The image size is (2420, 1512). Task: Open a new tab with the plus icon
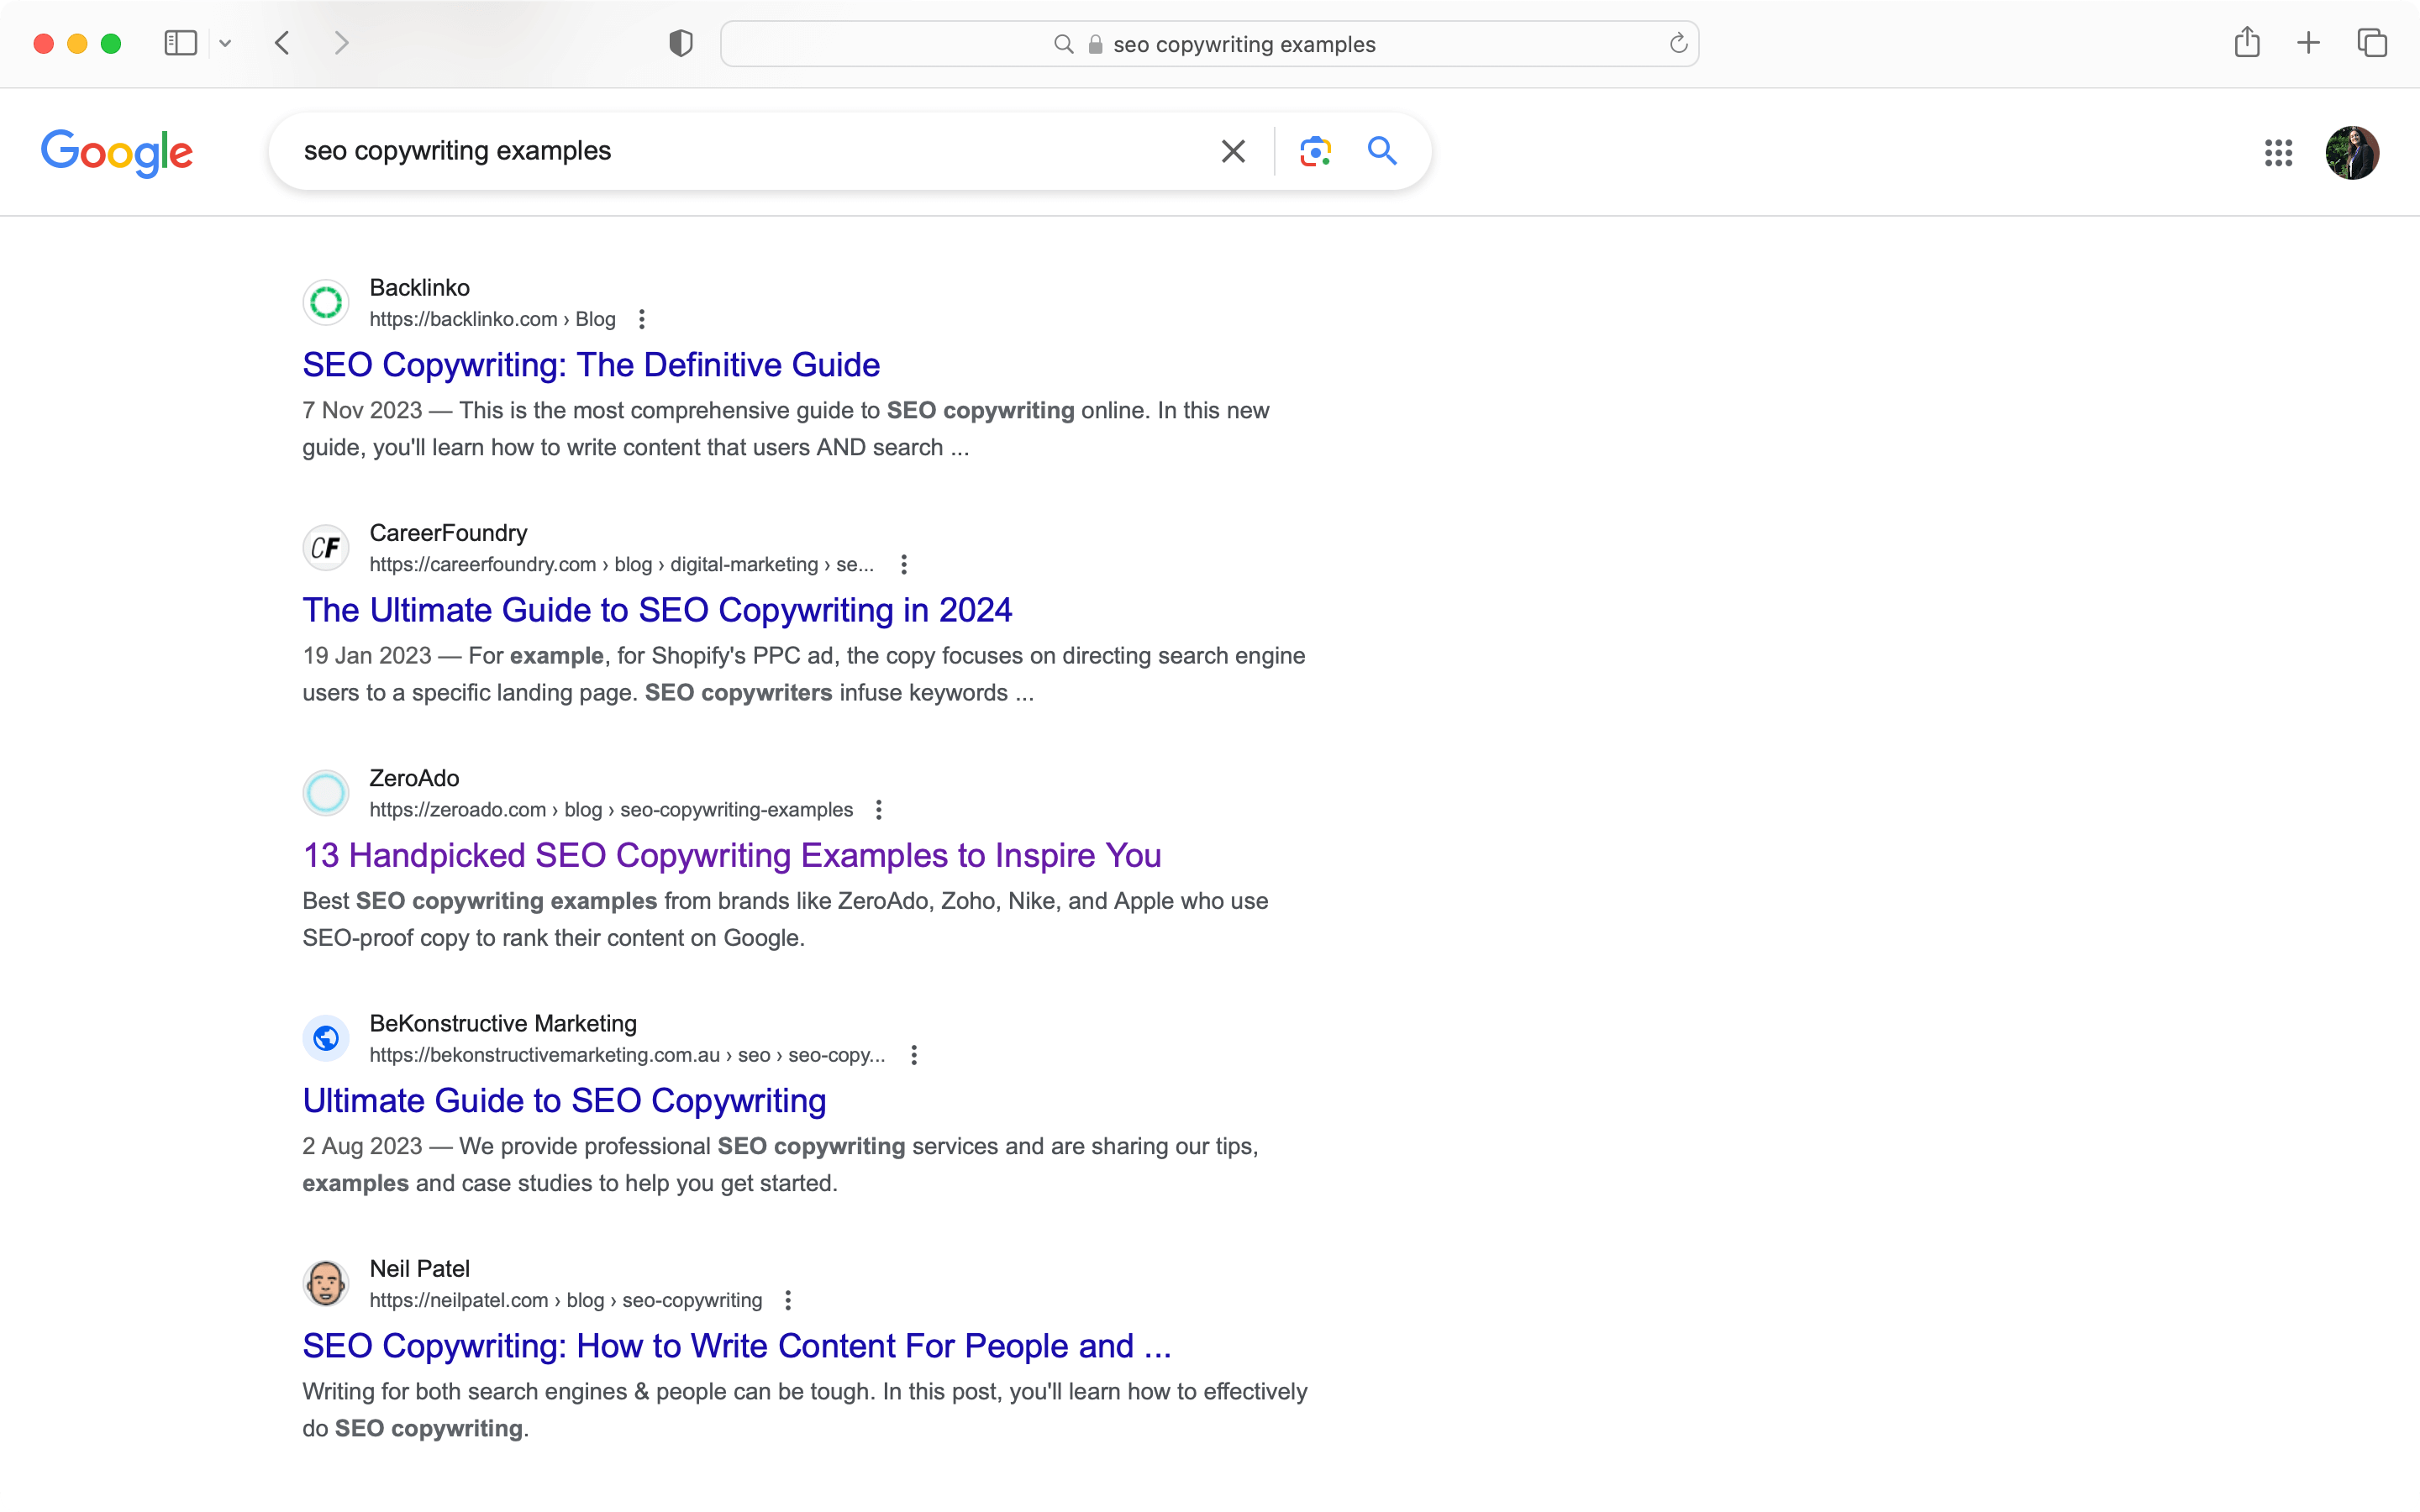point(2308,43)
